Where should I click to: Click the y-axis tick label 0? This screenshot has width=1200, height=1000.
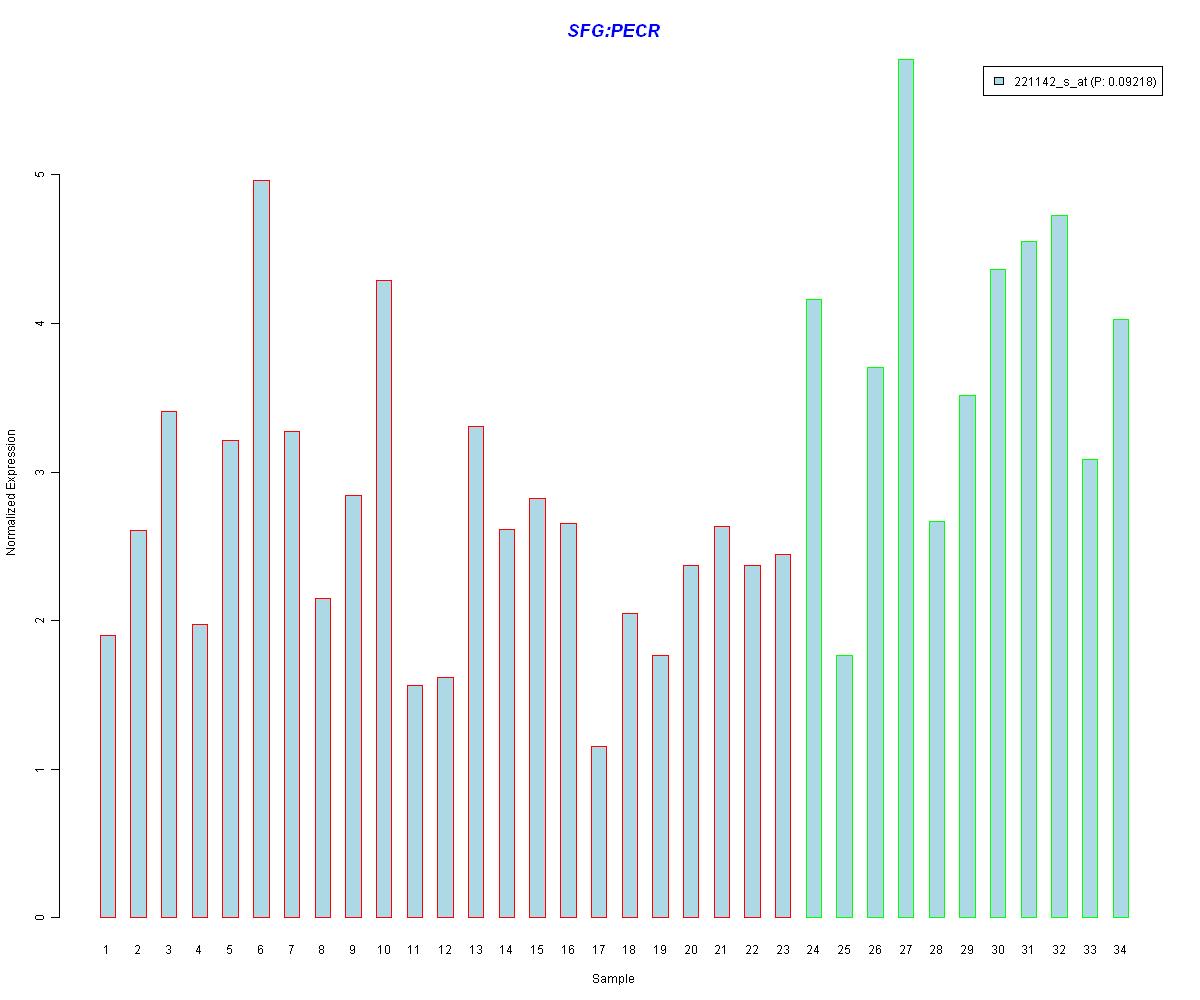[x=41, y=917]
